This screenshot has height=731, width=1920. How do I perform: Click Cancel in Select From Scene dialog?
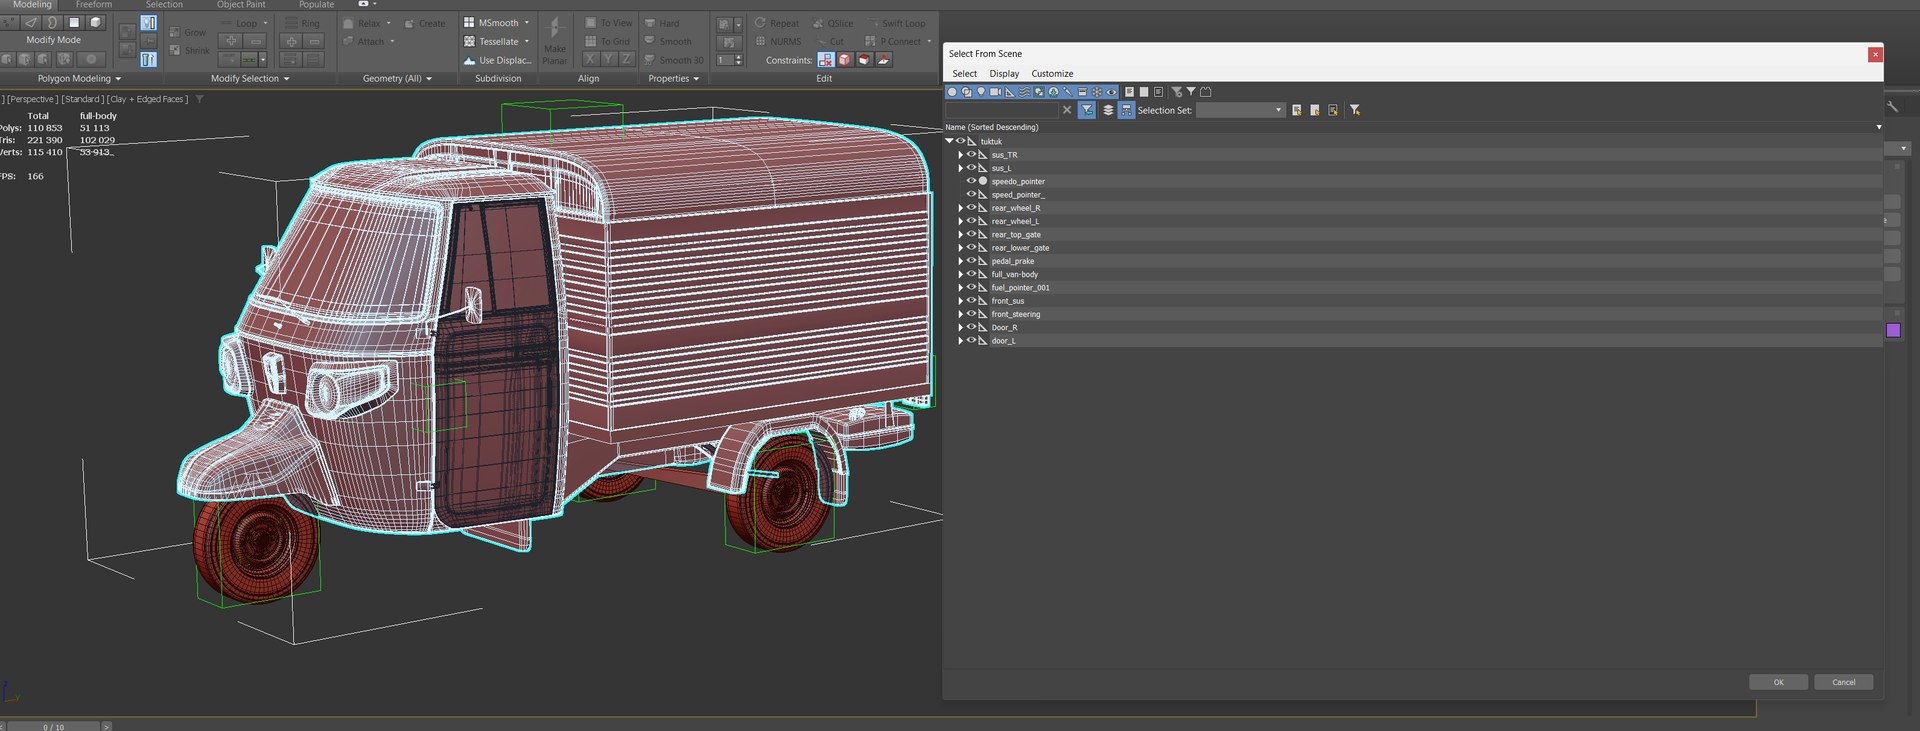coord(1843,682)
